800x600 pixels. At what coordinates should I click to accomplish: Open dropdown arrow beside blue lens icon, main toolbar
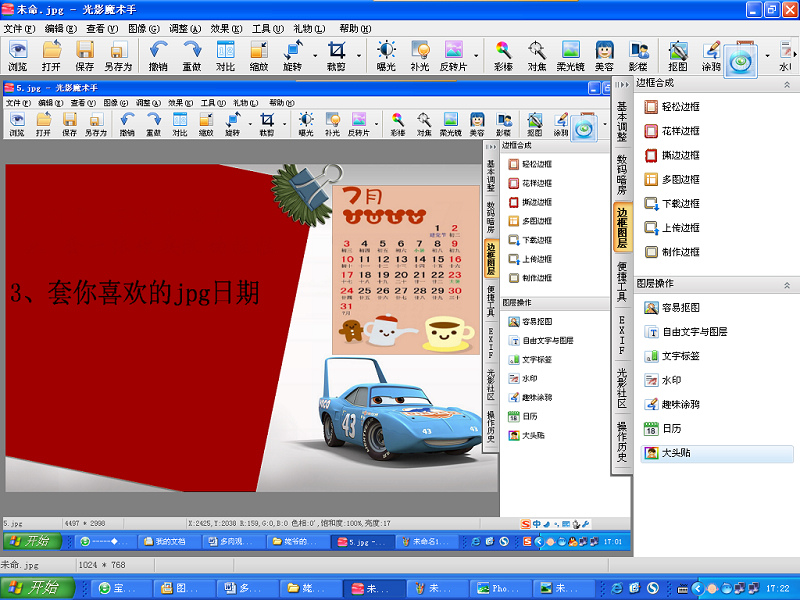point(767,56)
